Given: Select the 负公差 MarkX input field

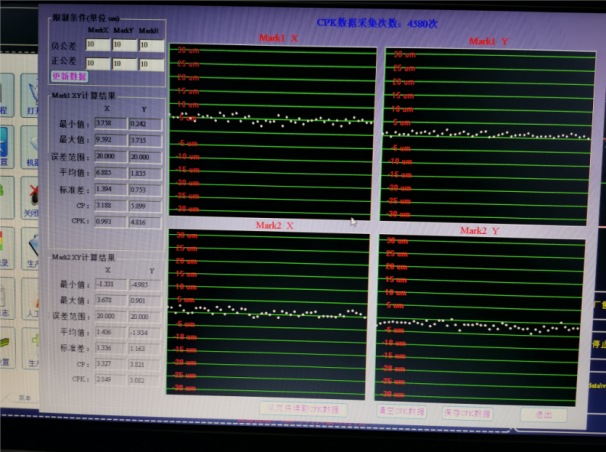Looking at the screenshot, I should coord(97,45).
